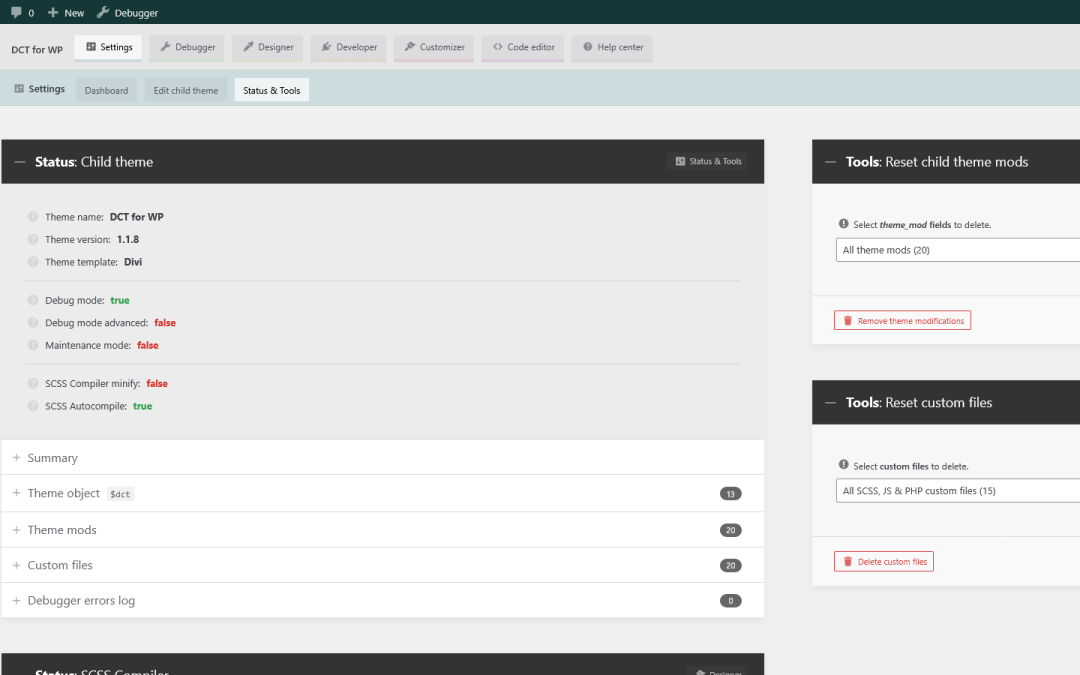1080x675 pixels.
Task: Click the Maintenance mode false value
Action: 147,346
